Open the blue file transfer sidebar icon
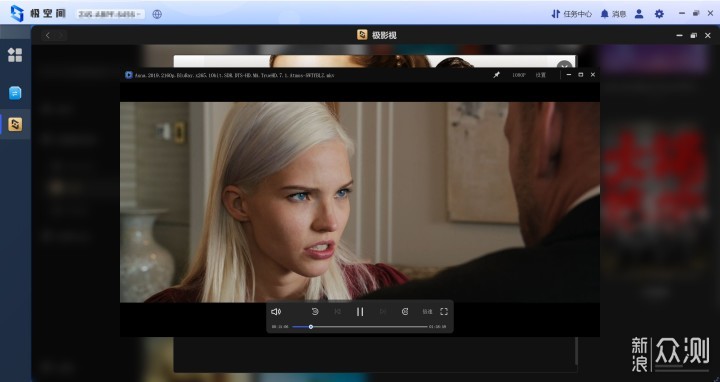Screen dimensions: 720x382 (15, 93)
